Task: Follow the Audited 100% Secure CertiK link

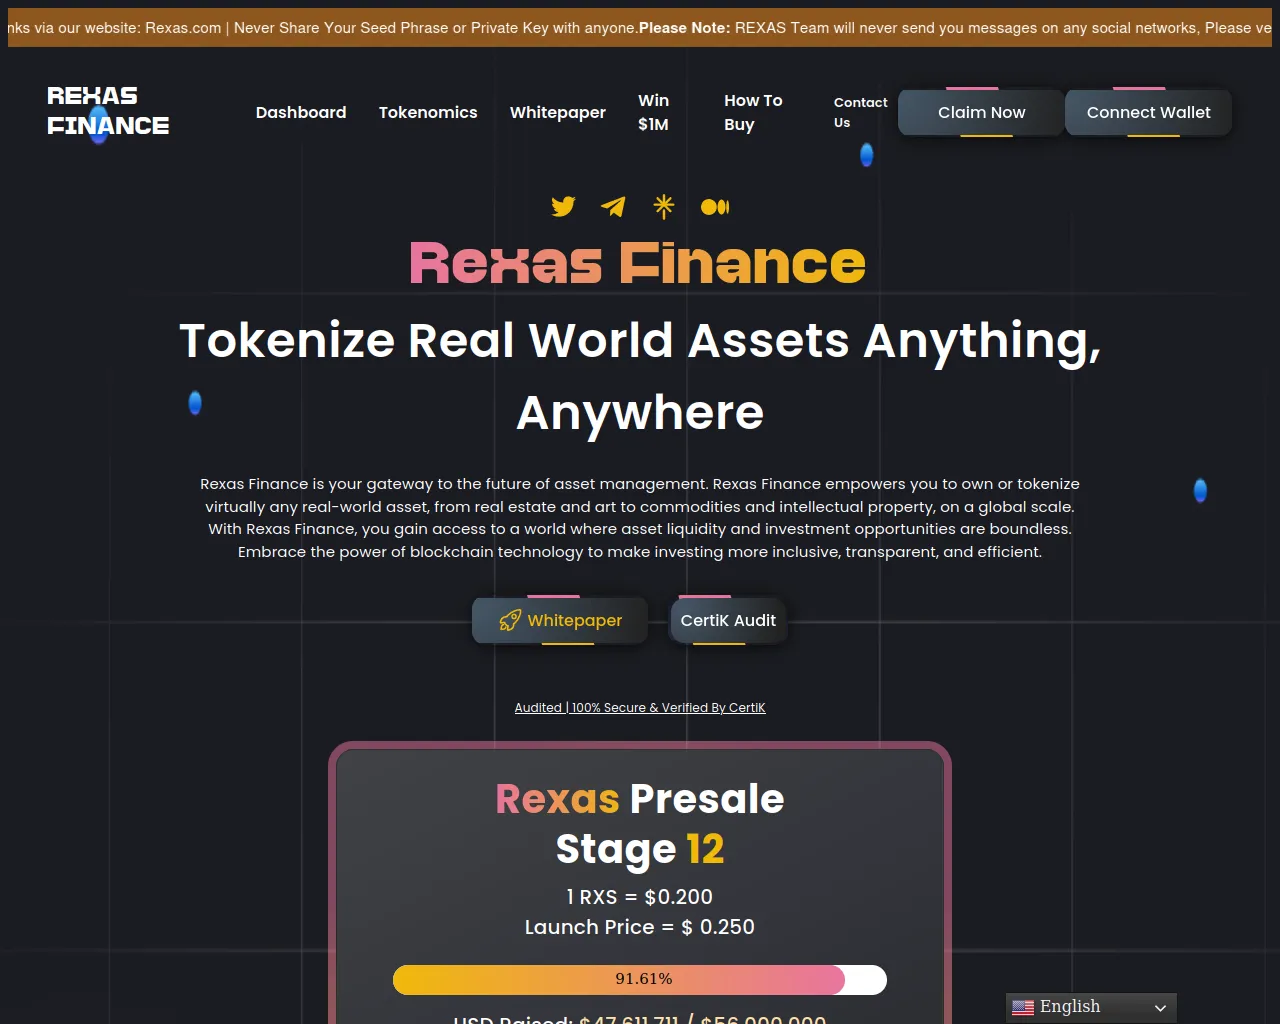Action: [x=640, y=708]
